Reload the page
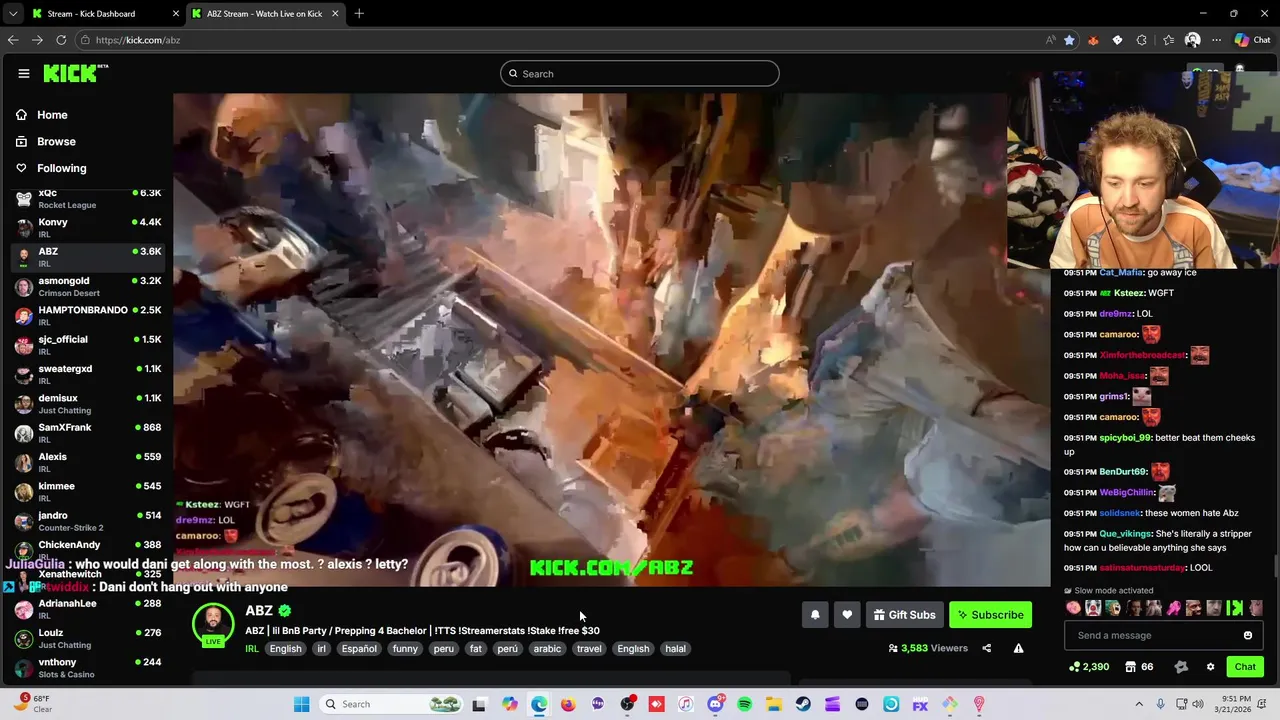 pos(61,40)
